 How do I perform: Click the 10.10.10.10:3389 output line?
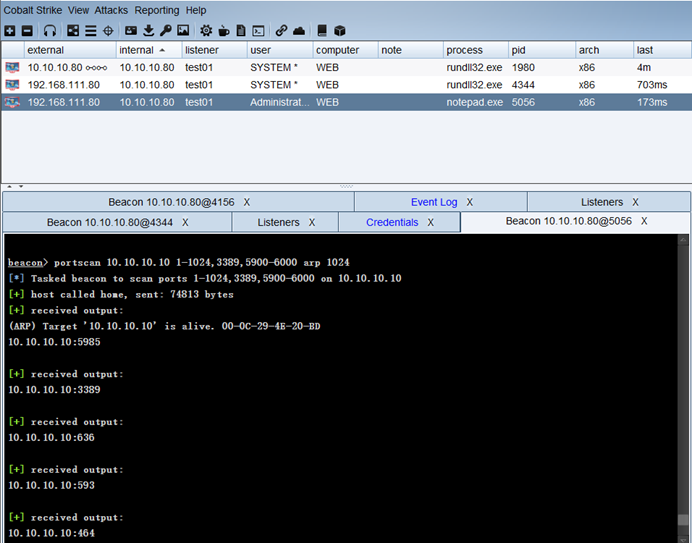tap(54, 390)
